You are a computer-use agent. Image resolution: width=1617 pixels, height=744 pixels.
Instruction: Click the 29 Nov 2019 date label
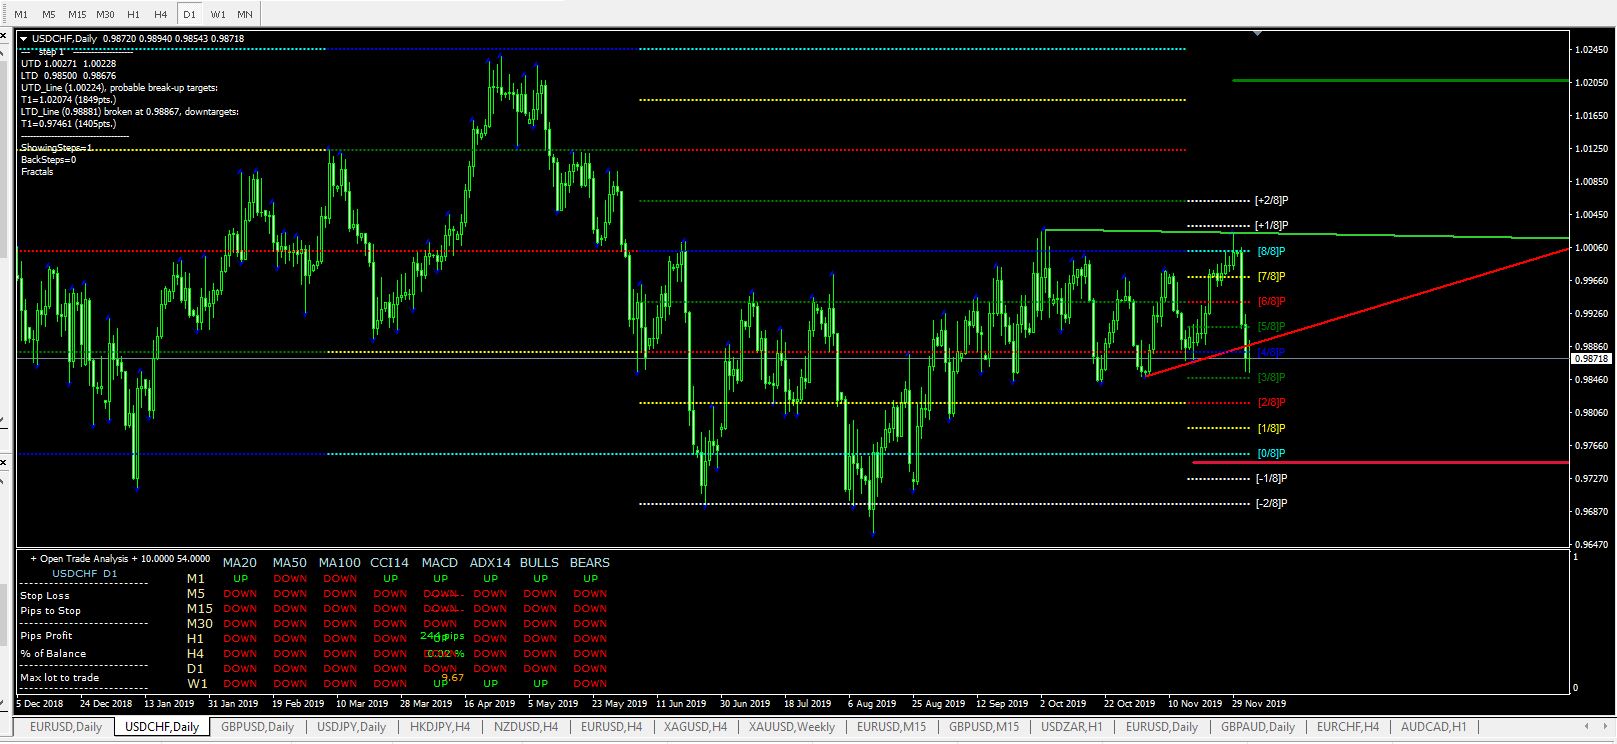click(x=1259, y=704)
